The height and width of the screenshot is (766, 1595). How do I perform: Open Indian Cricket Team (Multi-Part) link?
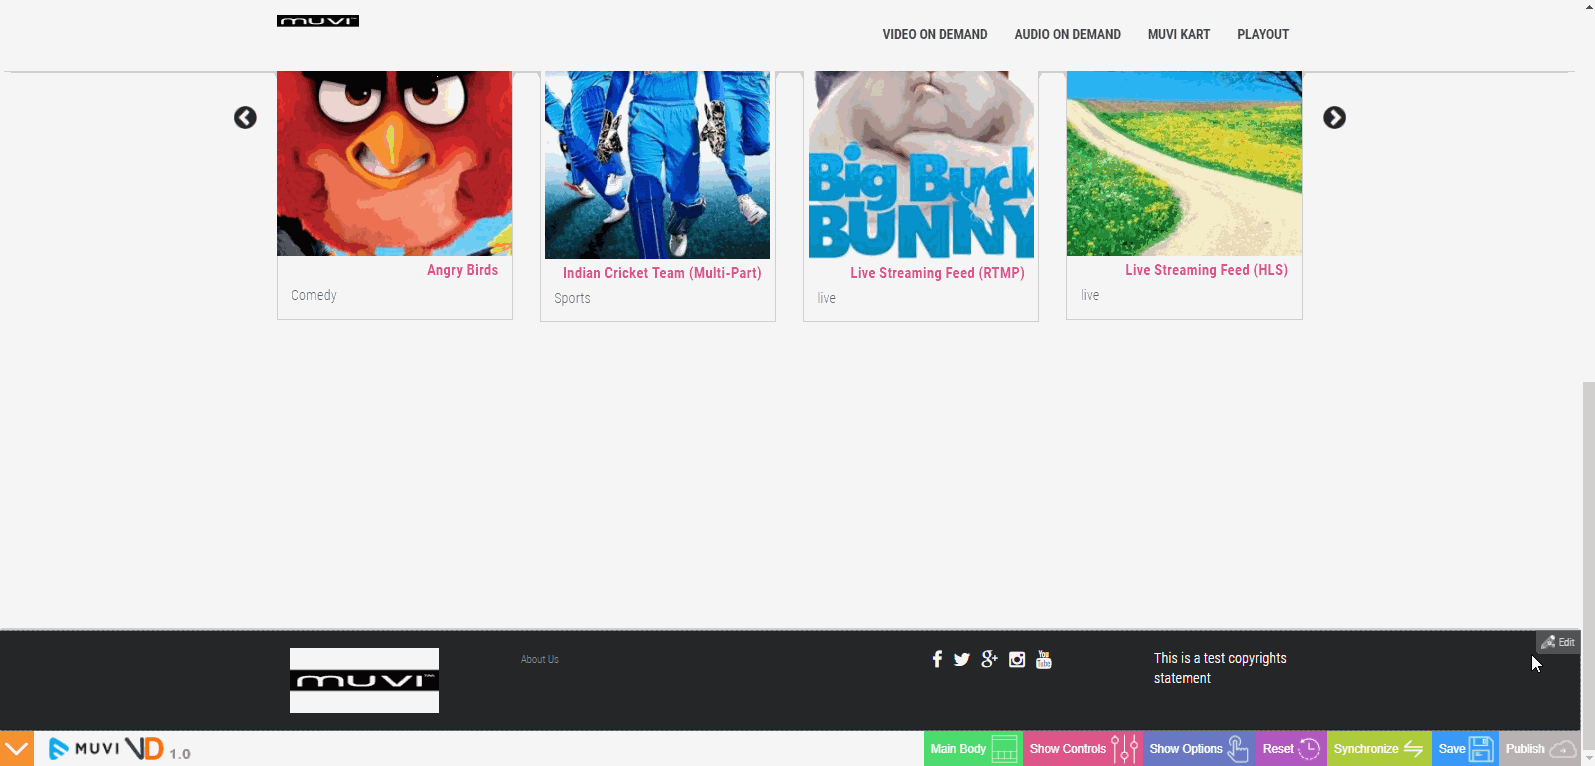click(662, 273)
